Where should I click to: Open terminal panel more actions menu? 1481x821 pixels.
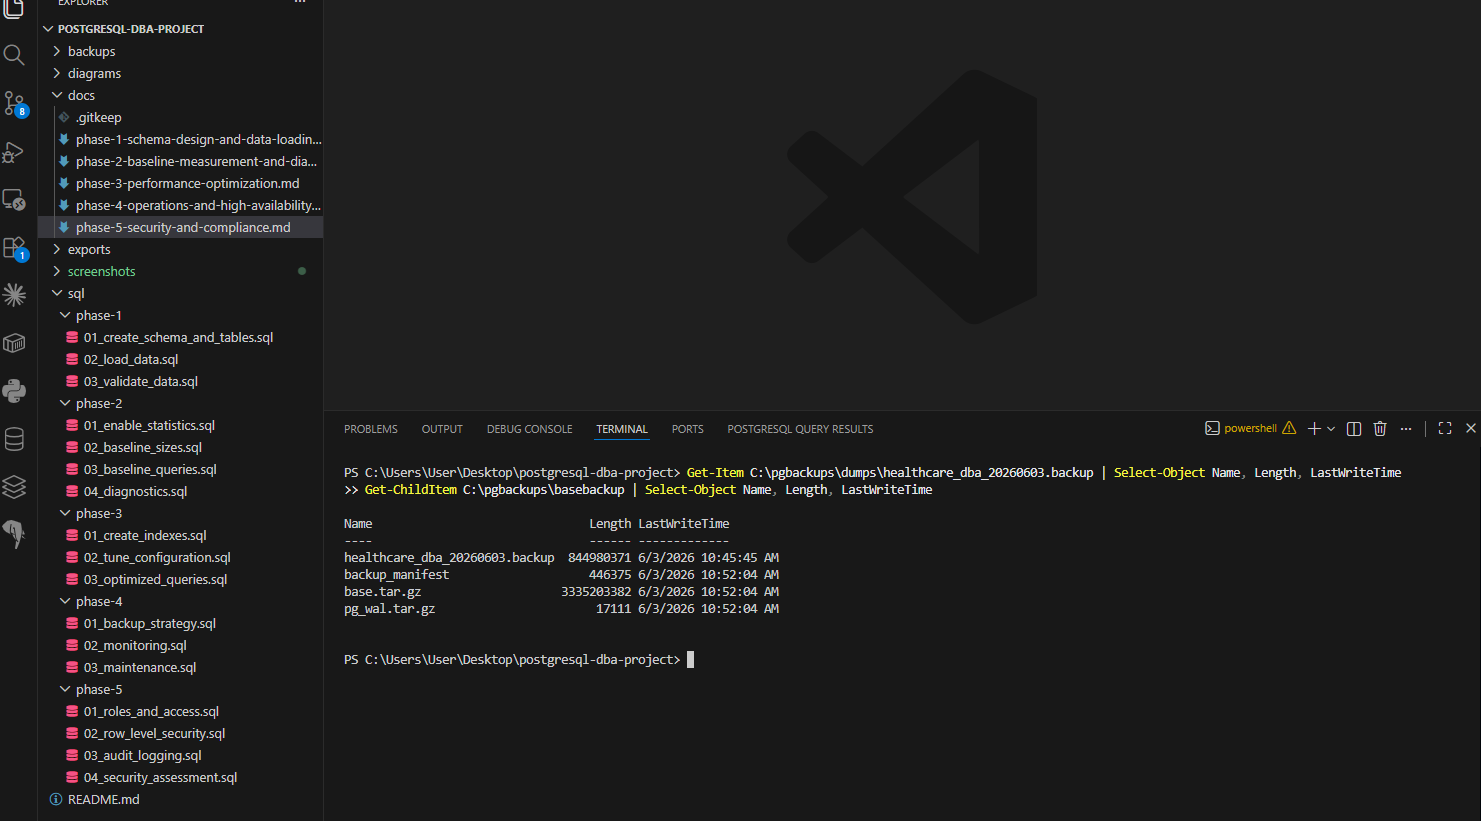click(1406, 428)
